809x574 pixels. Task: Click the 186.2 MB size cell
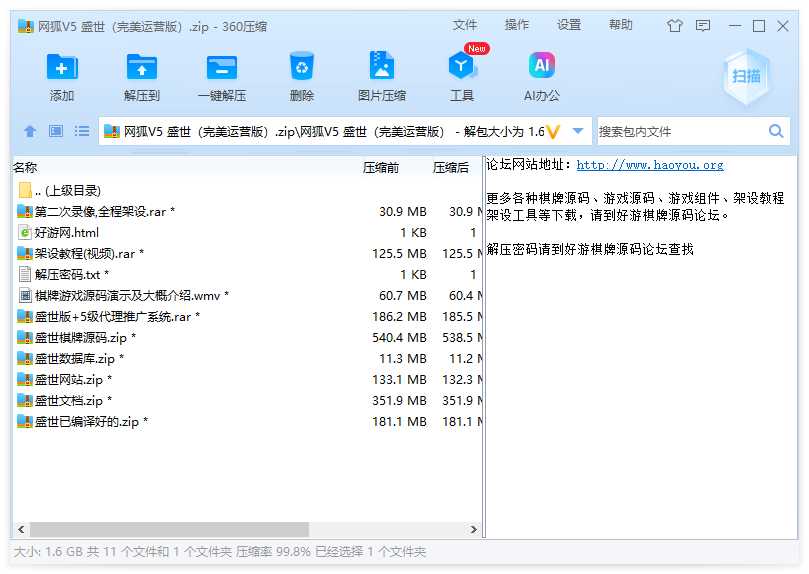coord(399,317)
